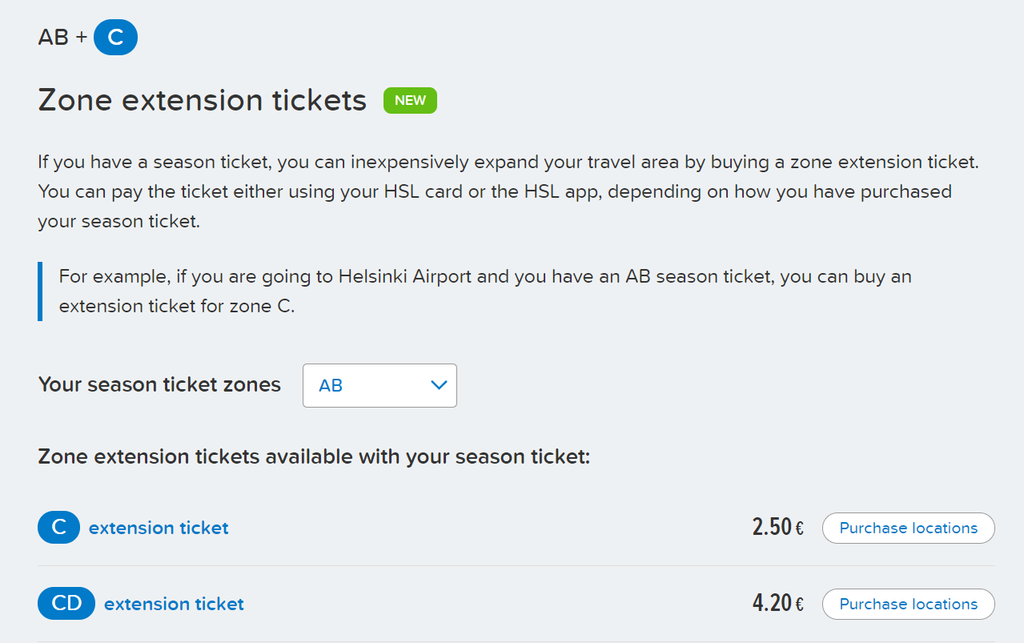Viewport: 1024px width, 643px height.
Task: Click the 2.50 € price label
Action: 778,527
